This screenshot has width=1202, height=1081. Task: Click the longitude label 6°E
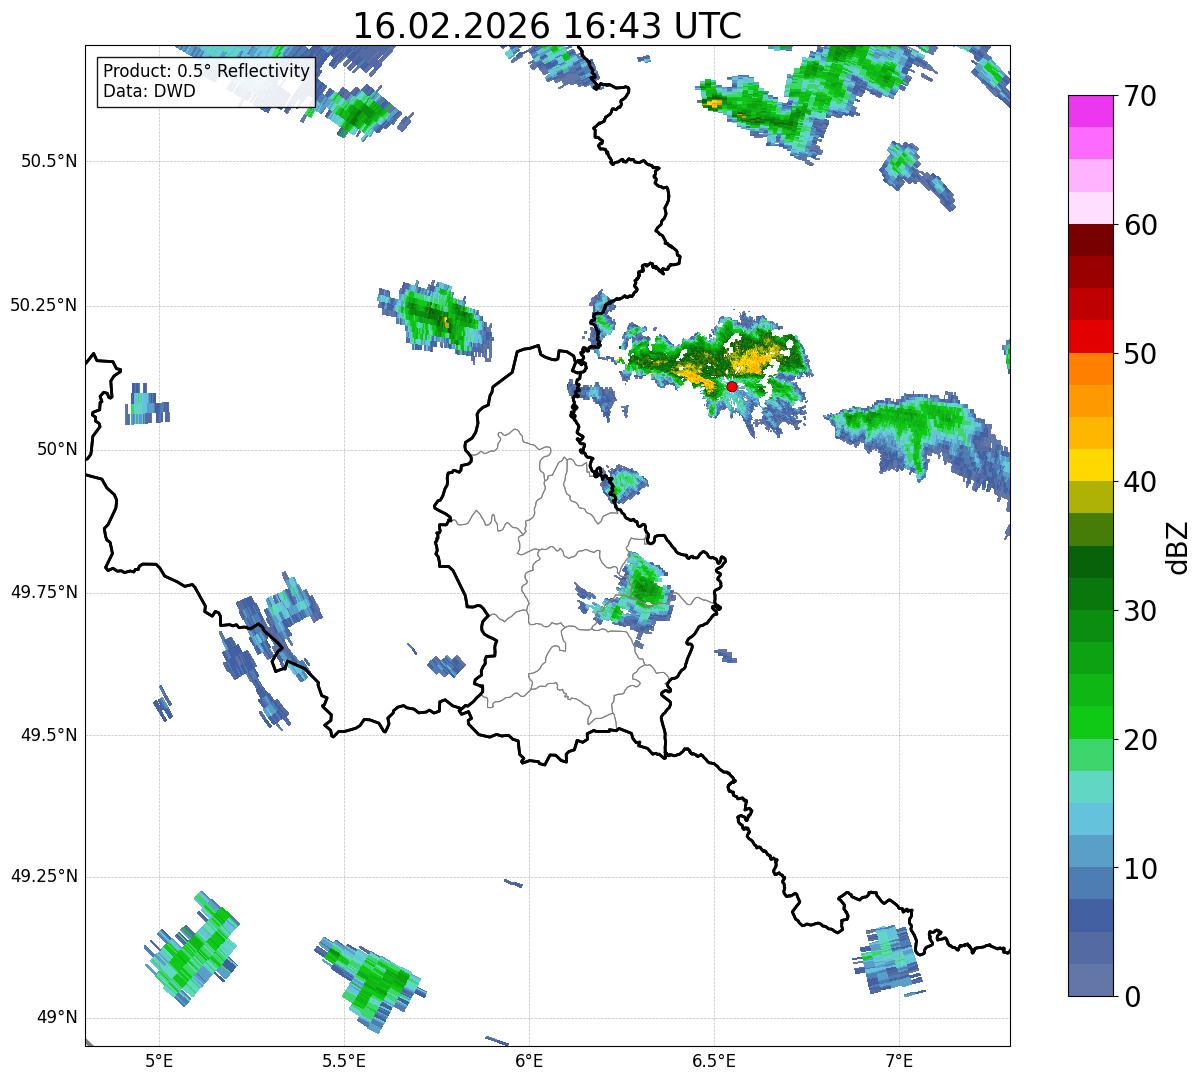point(529,1060)
